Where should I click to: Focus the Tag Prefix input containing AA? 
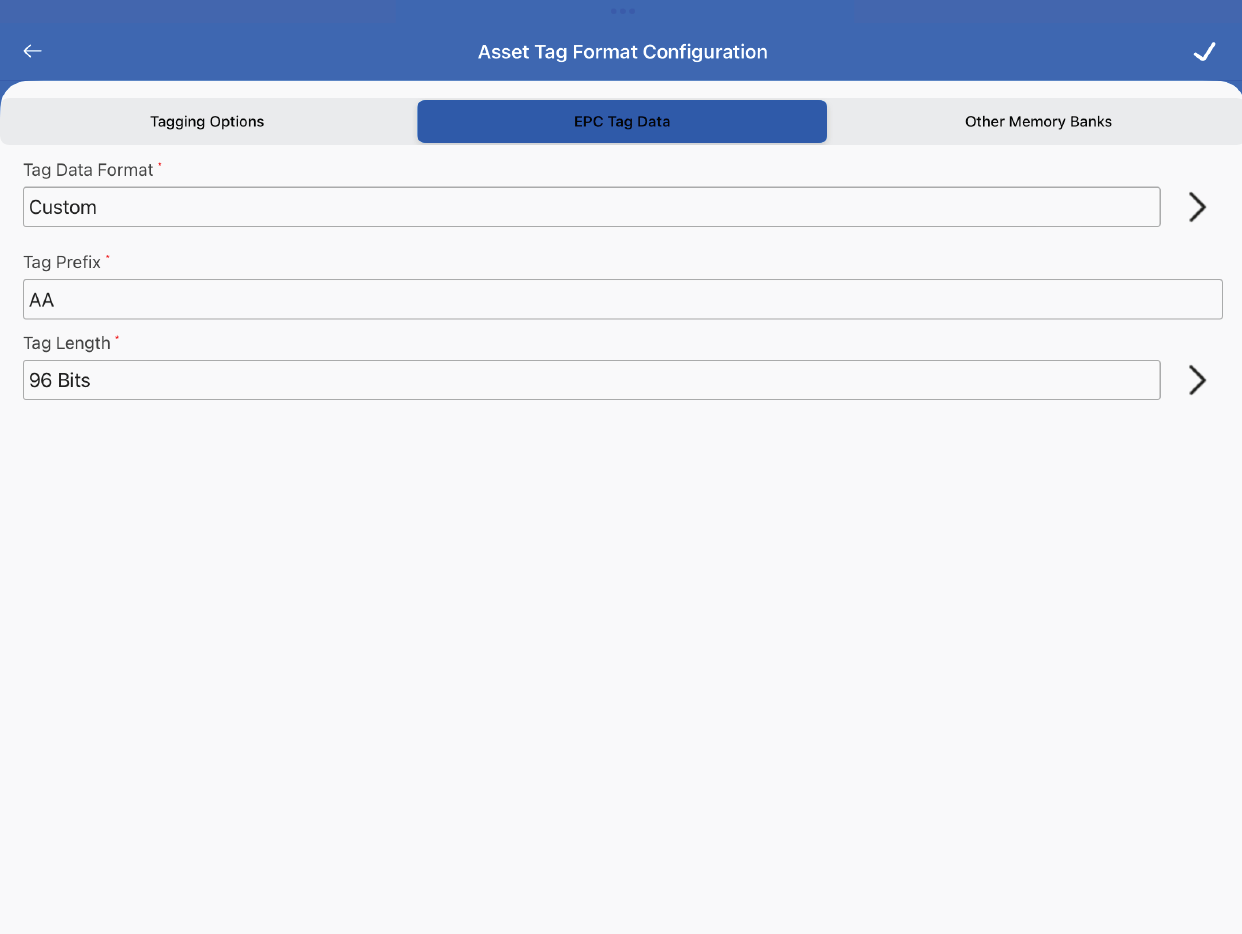(x=622, y=299)
